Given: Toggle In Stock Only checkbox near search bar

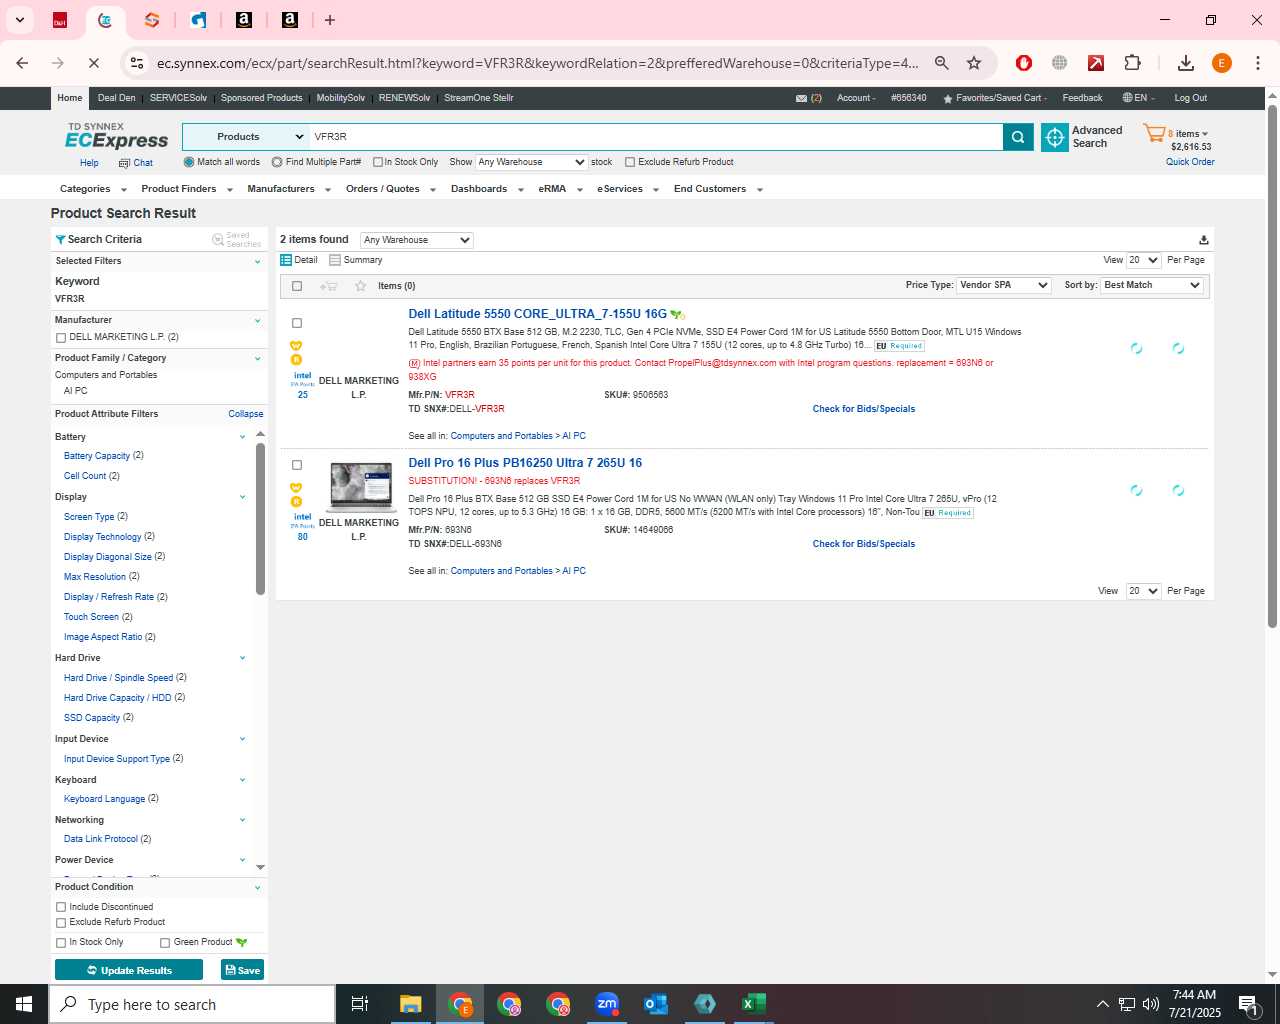Looking at the screenshot, I should [378, 162].
